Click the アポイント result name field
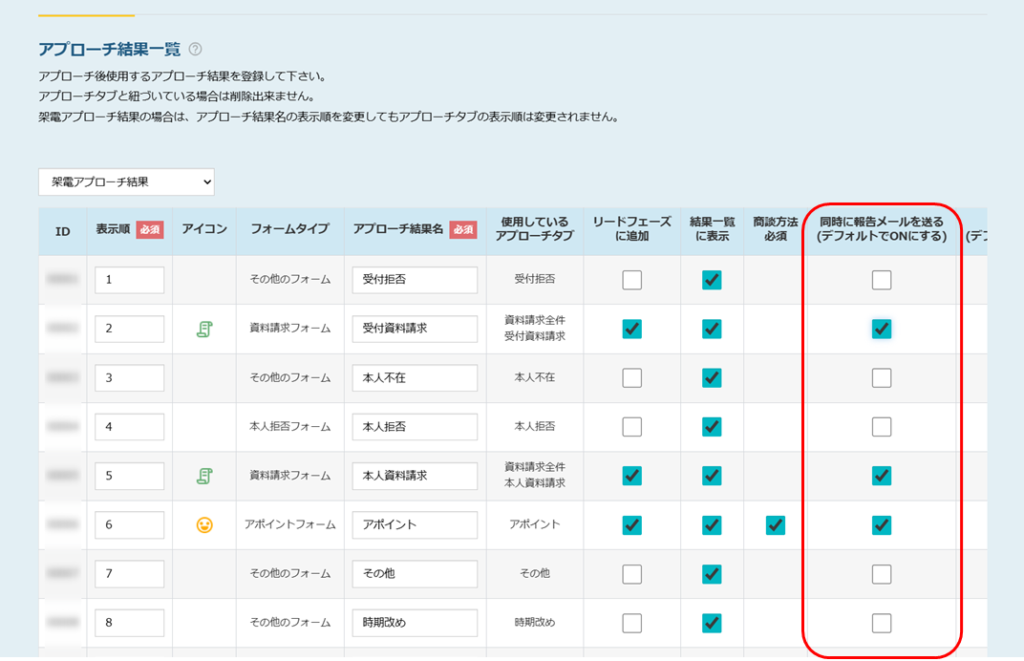The image size is (1024, 661). point(414,525)
